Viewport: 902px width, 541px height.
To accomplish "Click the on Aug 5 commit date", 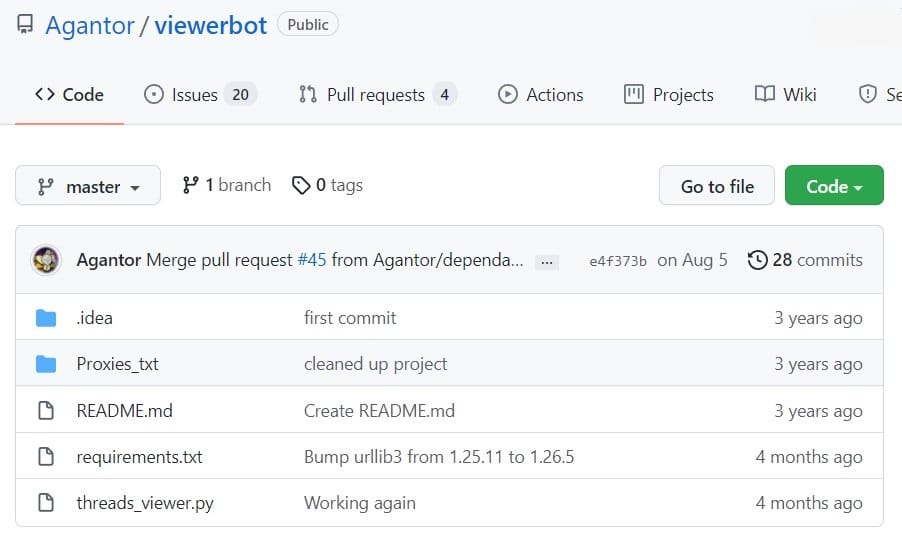I will click(692, 260).
